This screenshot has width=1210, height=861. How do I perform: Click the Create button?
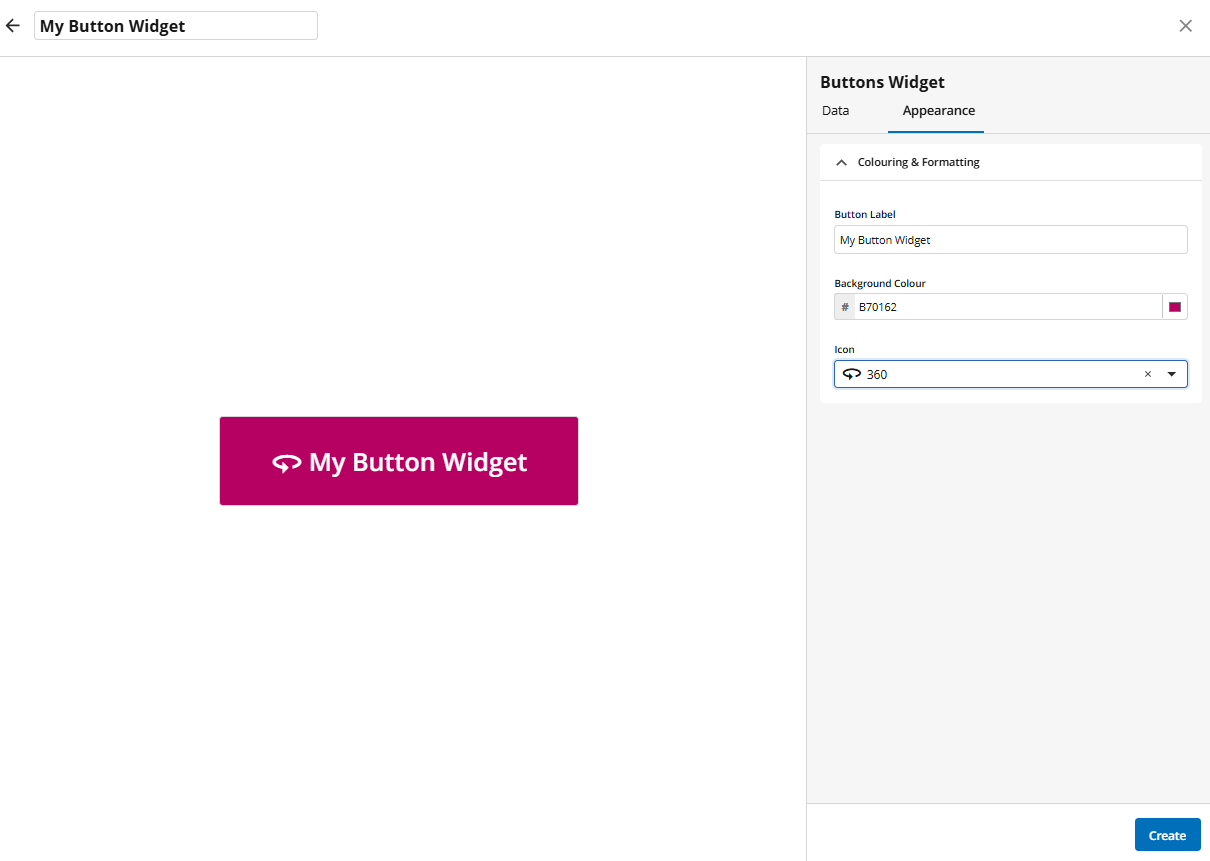(x=1167, y=835)
